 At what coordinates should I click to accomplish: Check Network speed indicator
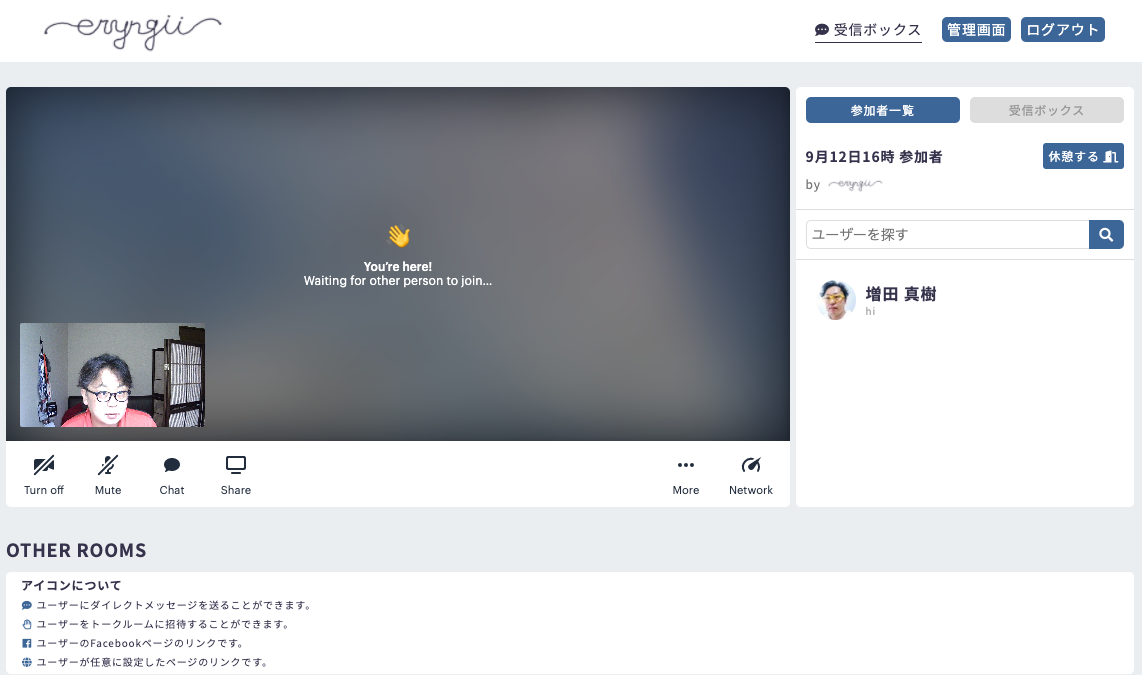[x=751, y=474]
